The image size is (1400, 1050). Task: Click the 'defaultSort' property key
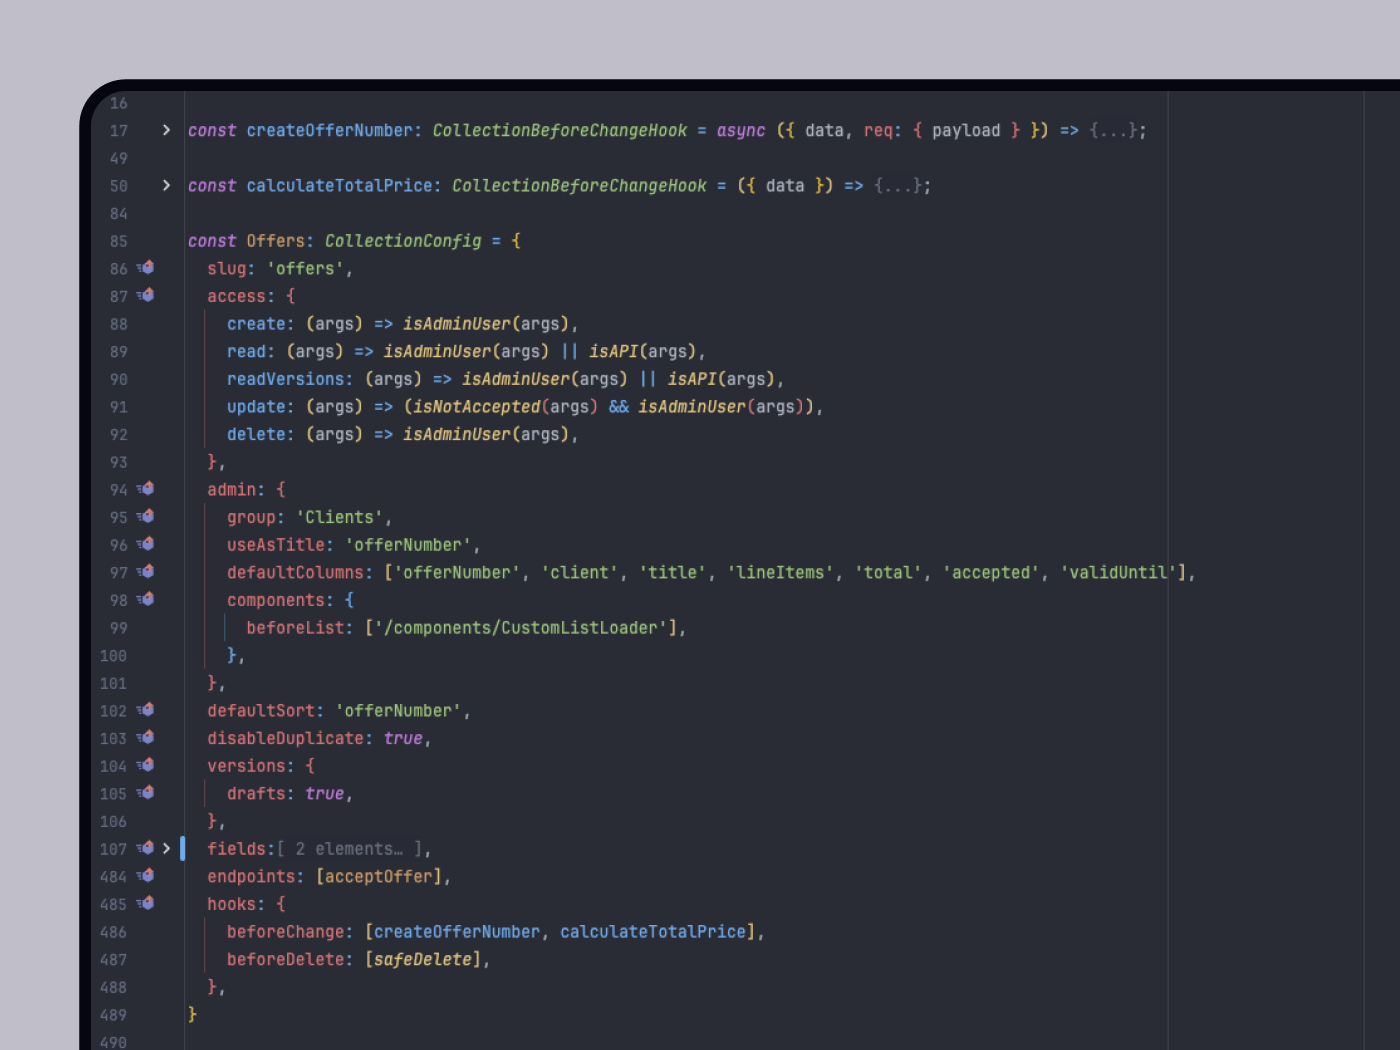point(261,710)
